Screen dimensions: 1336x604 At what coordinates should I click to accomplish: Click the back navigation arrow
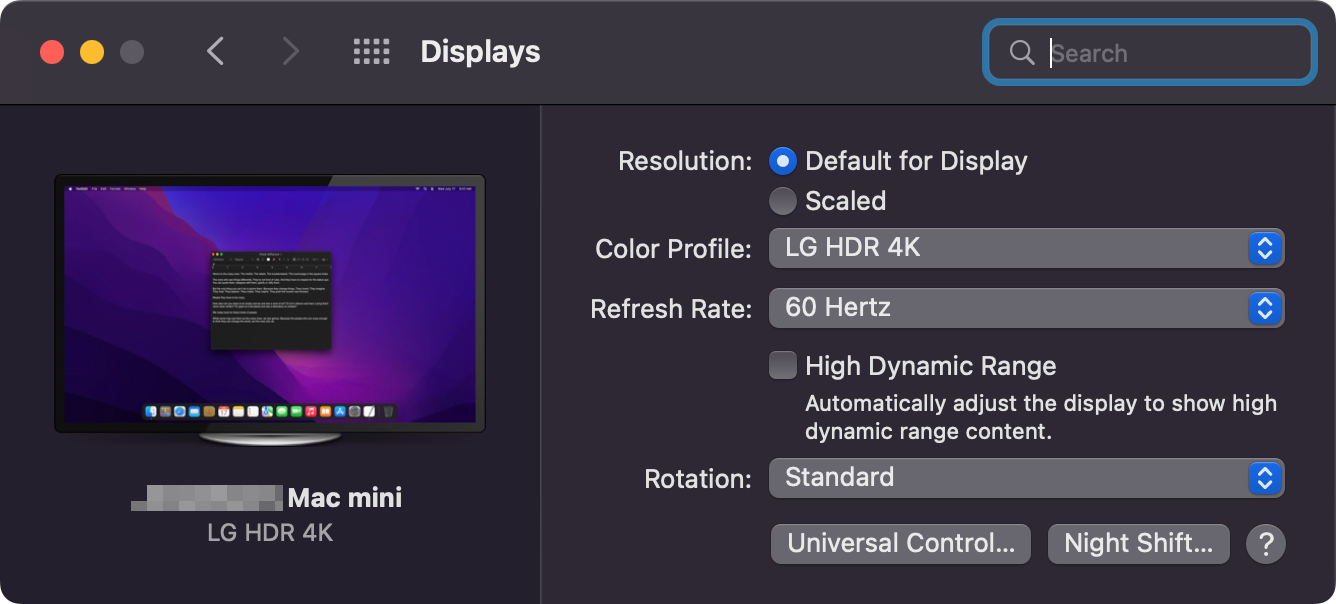click(x=215, y=52)
